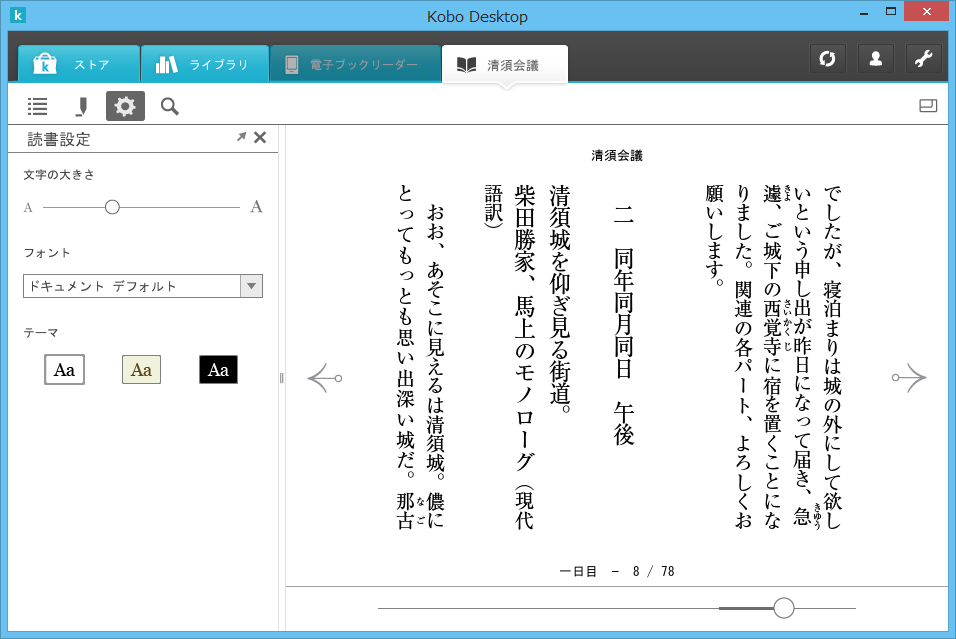Open the account profile icon

(875, 58)
